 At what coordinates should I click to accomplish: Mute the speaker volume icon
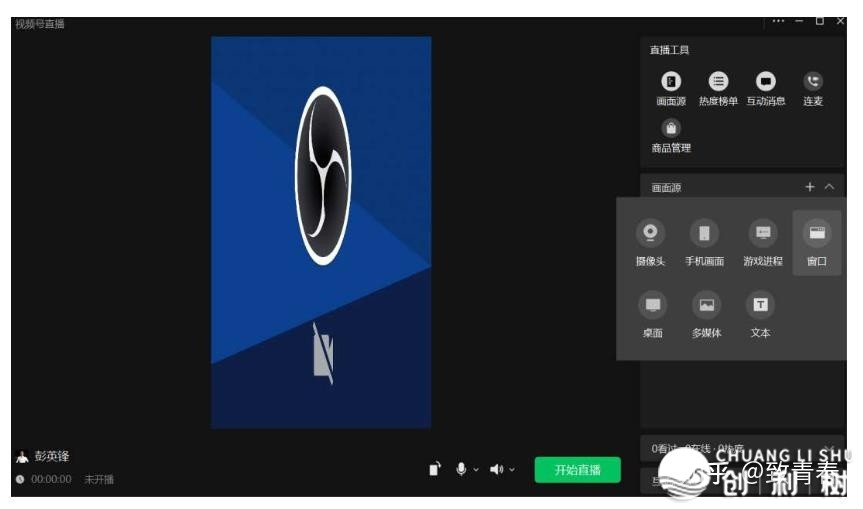496,469
